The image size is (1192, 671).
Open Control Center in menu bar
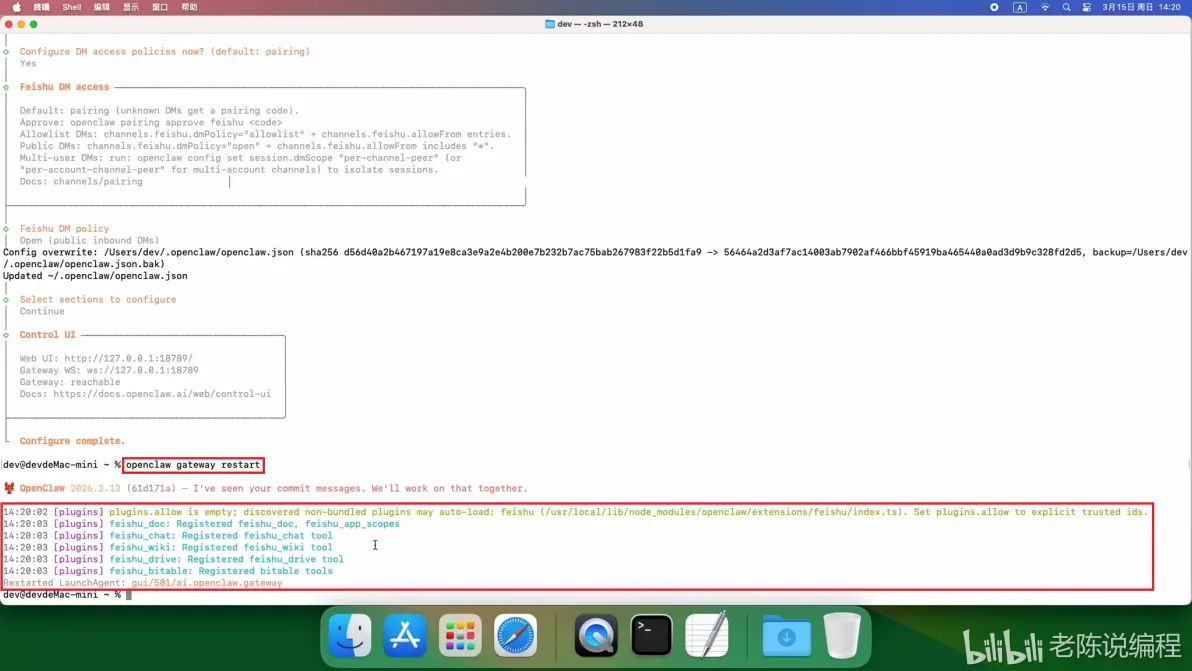[1086, 7]
